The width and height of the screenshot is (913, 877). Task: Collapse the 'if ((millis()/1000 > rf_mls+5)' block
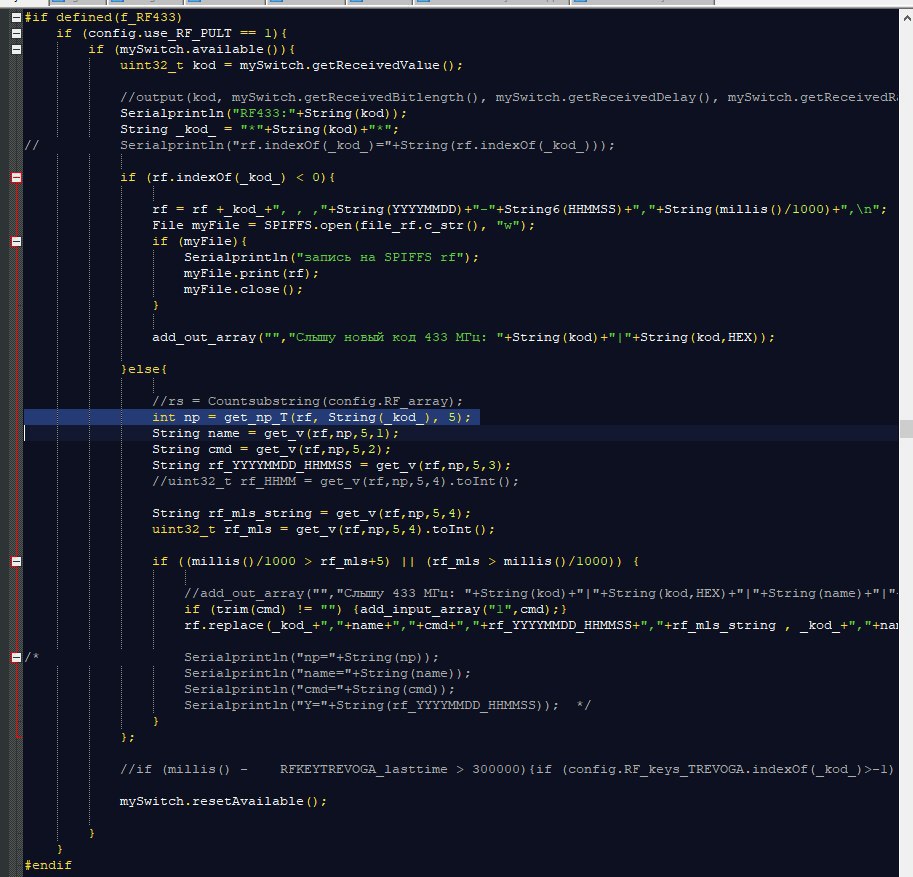pos(16,561)
